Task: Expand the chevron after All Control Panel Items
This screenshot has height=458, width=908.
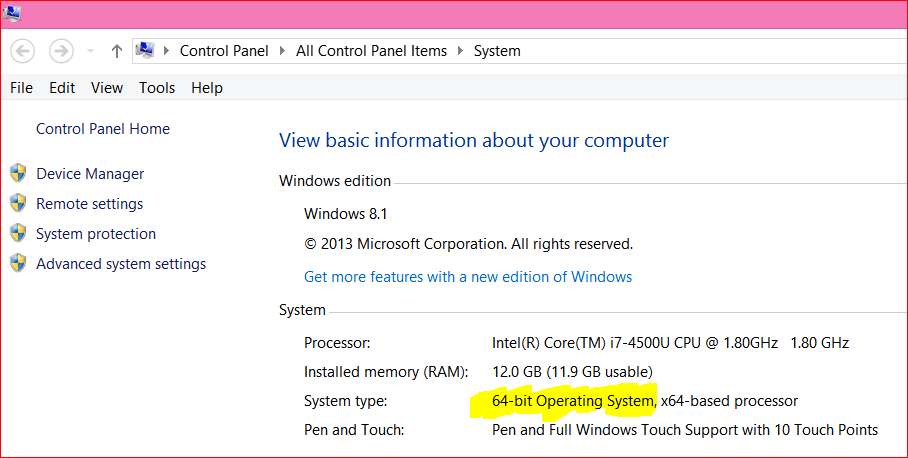Action: point(460,50)
